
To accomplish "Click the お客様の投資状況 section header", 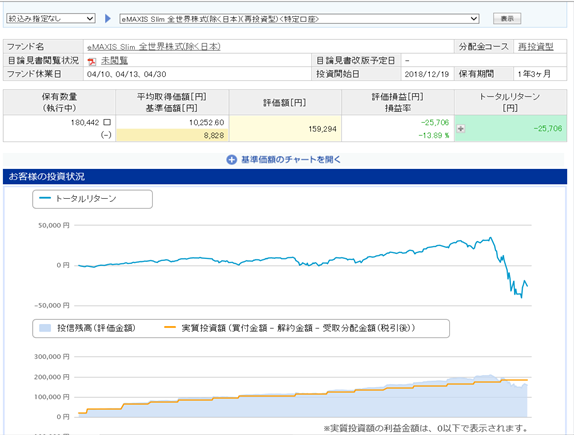I will (285, 176).
